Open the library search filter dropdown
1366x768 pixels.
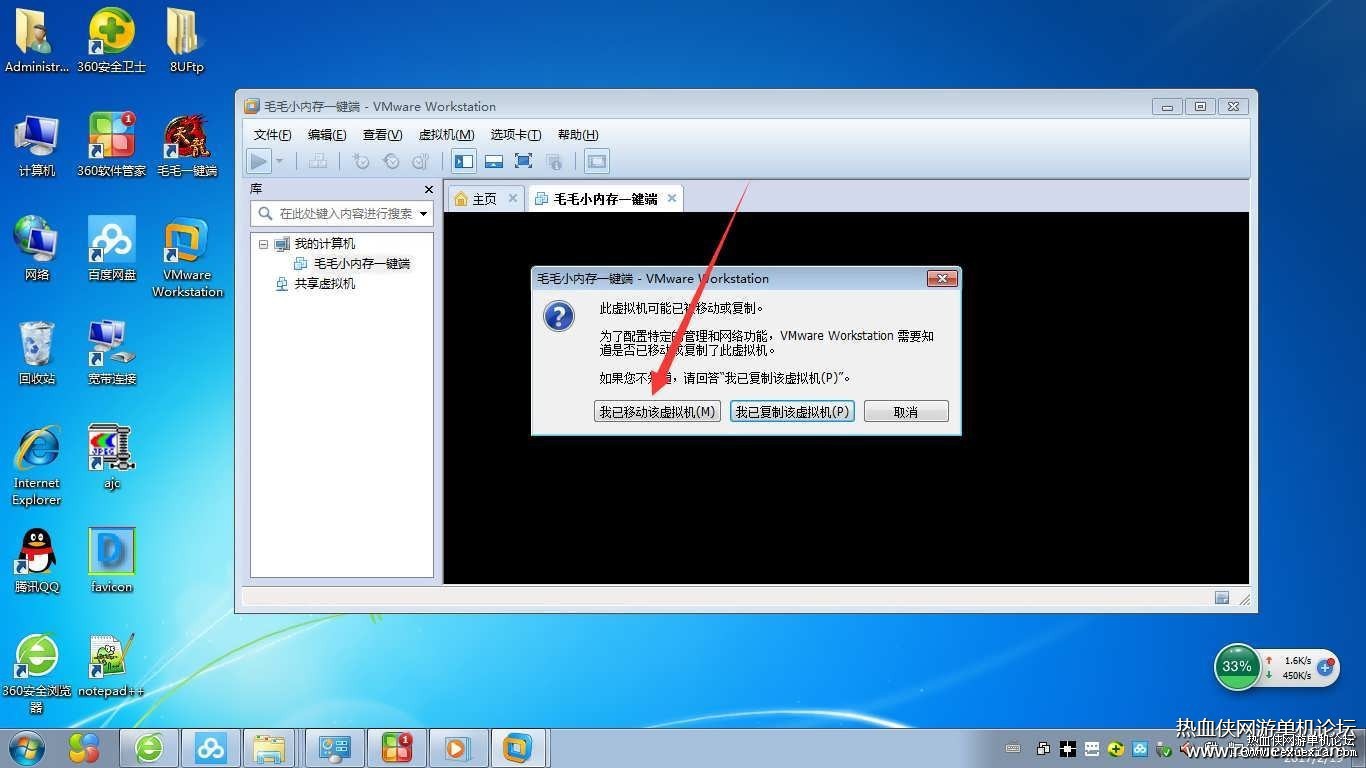tap(424, 214)
